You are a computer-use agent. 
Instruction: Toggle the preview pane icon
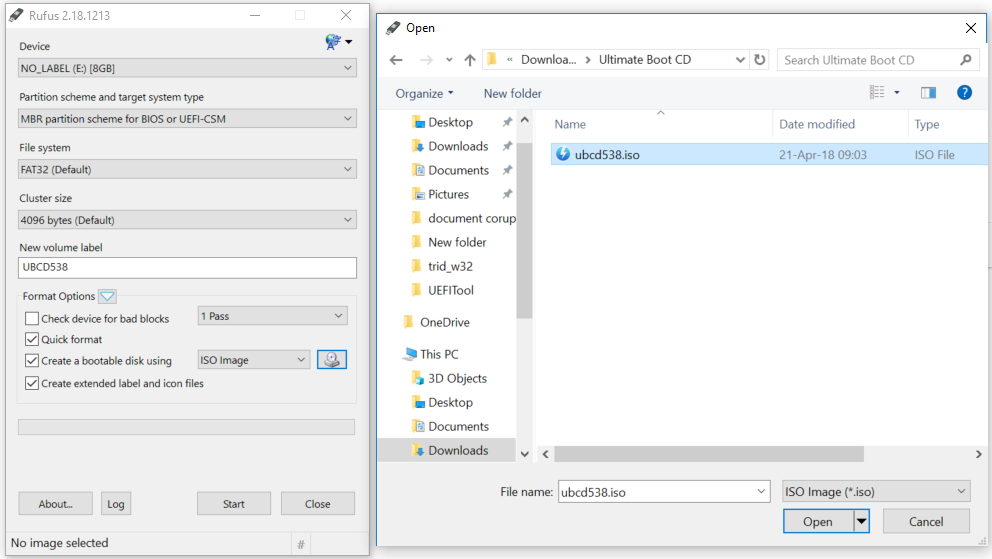point(928,93)
